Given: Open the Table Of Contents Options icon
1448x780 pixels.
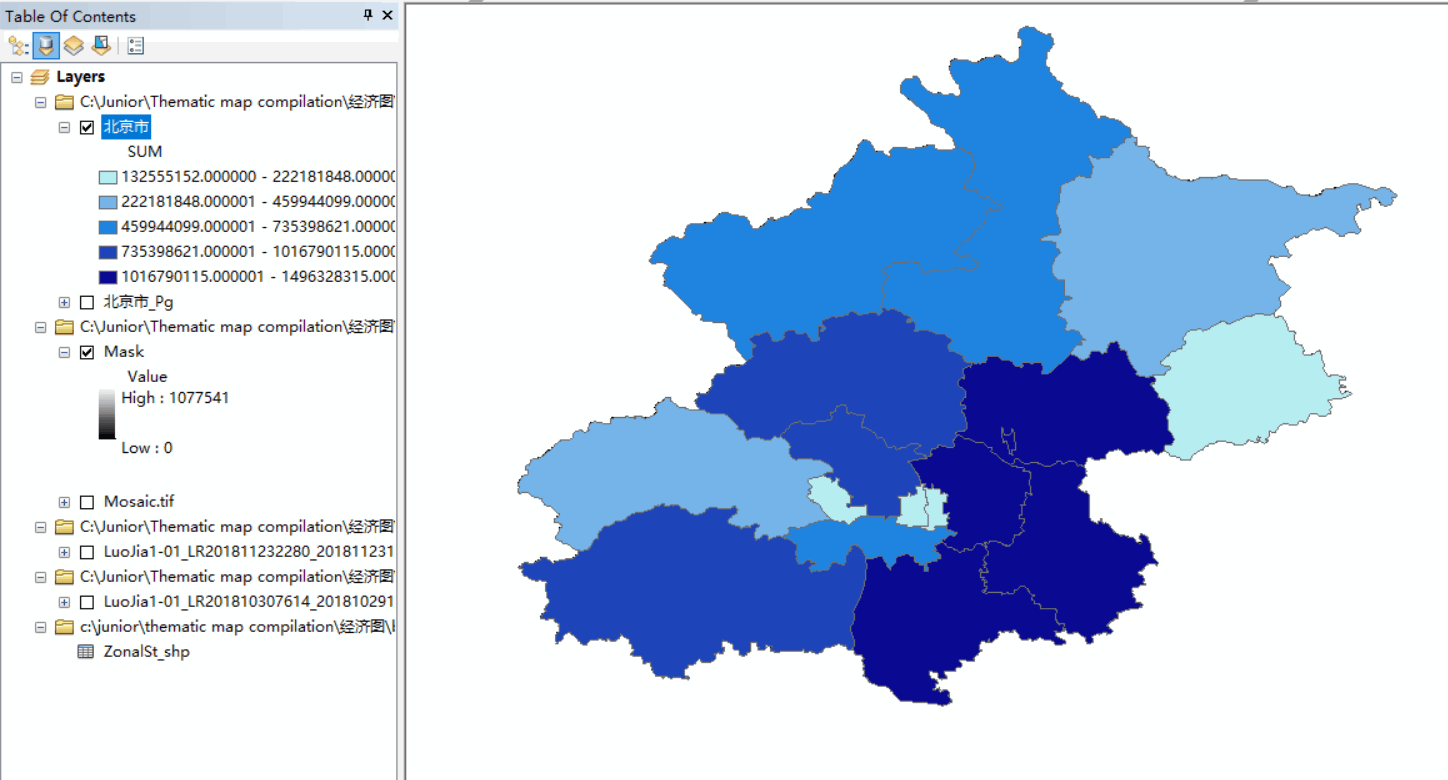Looking at the screenshot, I should 134,45.
